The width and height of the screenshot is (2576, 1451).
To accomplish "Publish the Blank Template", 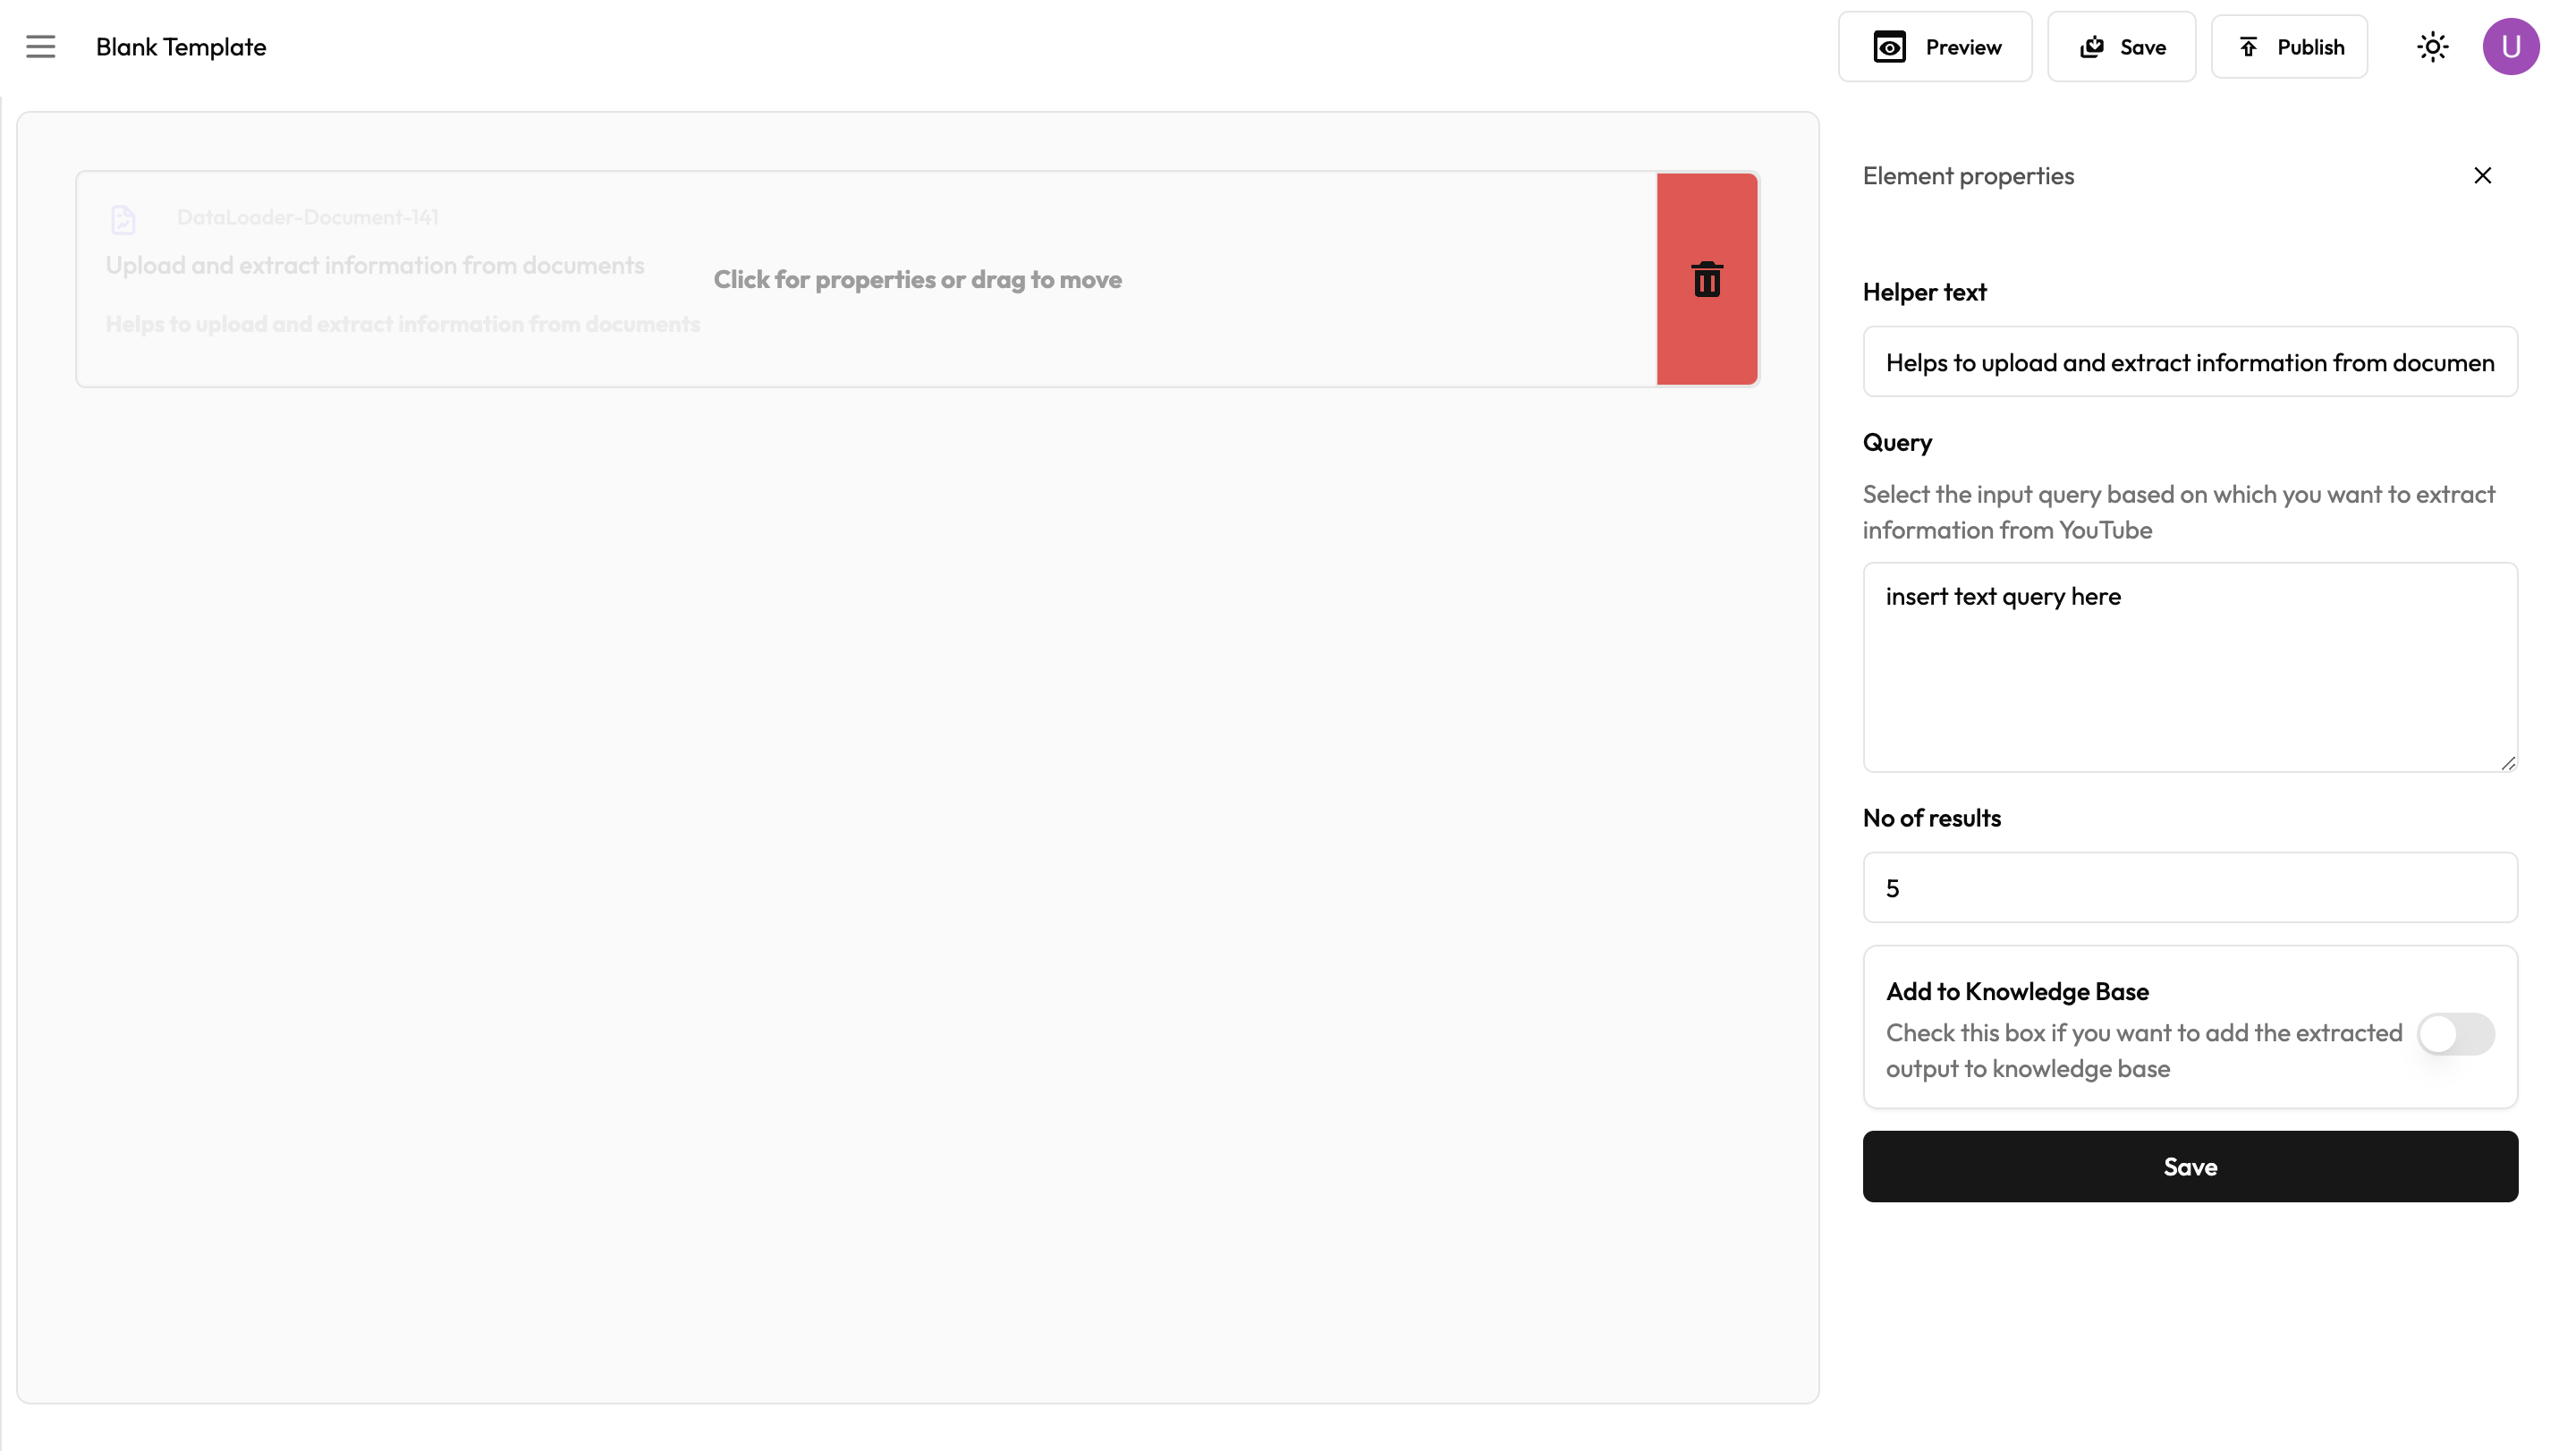I will pos(2288,47).
